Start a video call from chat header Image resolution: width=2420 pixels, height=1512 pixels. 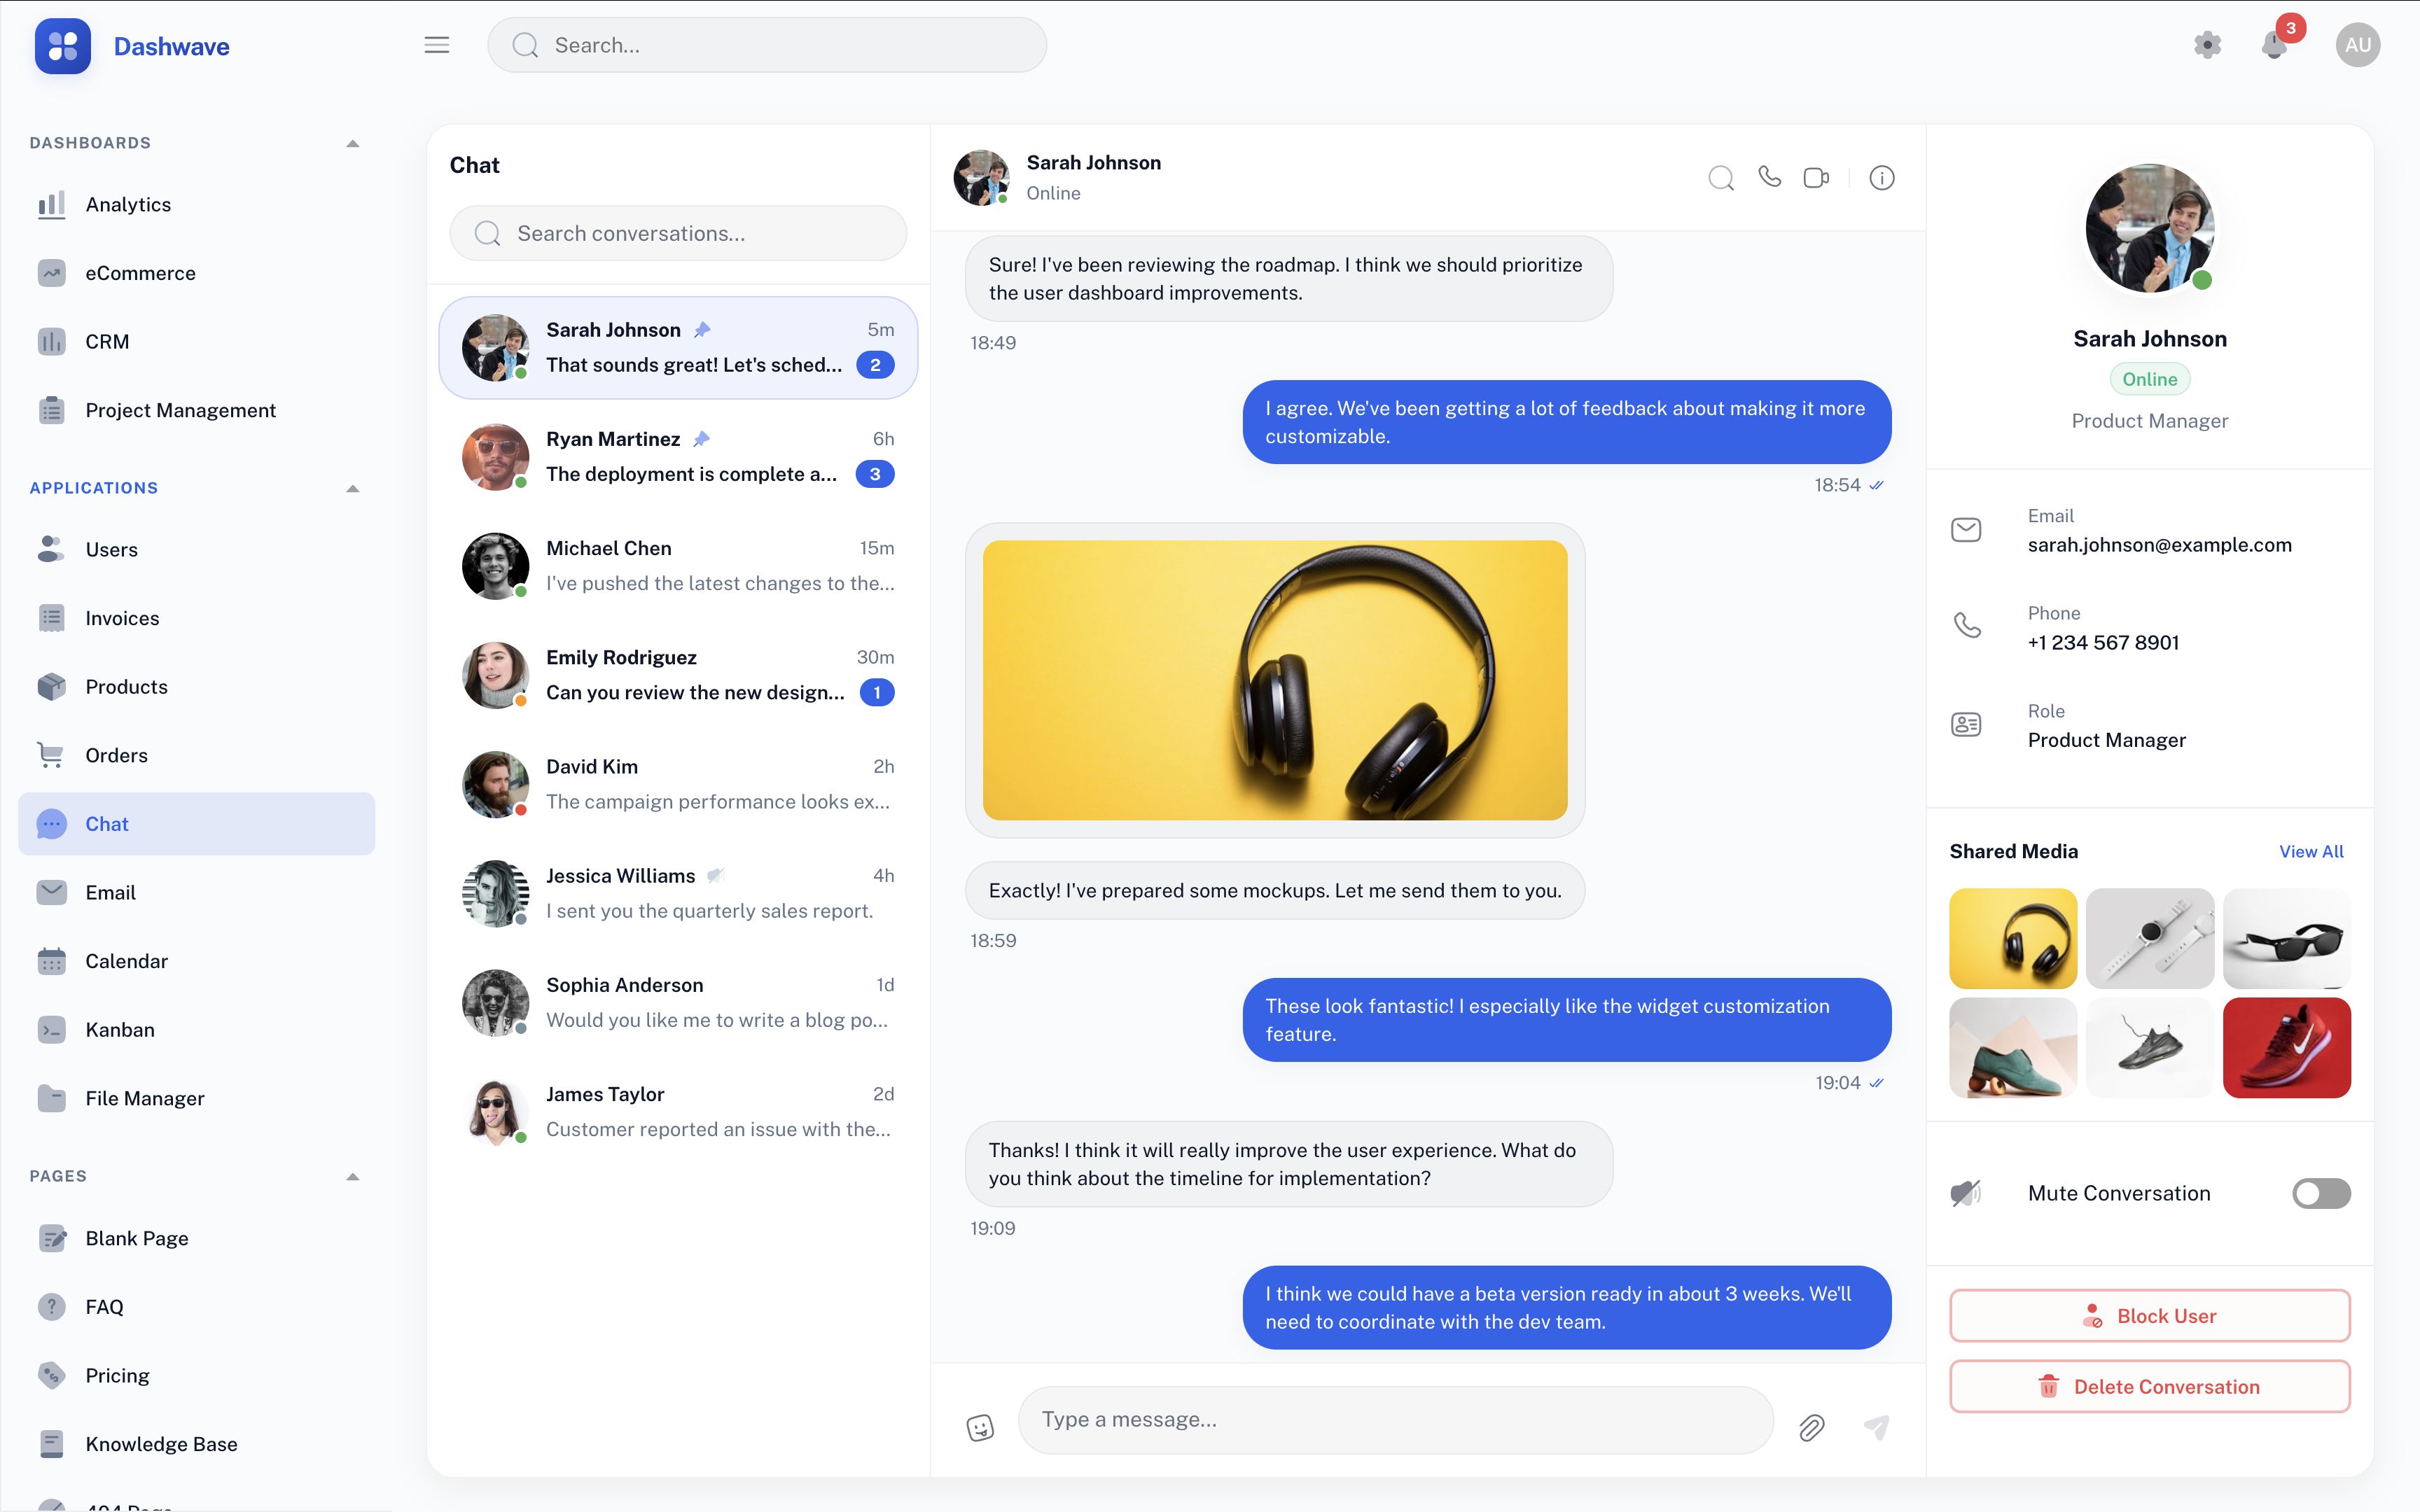[1816, 177]
